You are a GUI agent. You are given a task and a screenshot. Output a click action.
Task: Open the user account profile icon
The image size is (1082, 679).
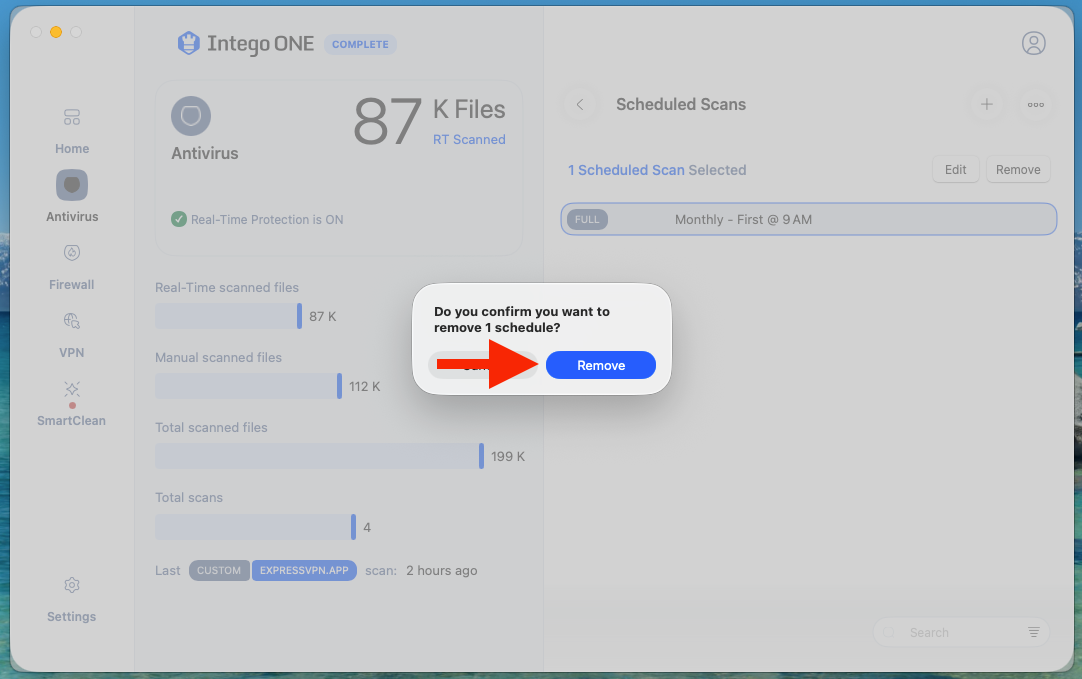pos(1033,43)
